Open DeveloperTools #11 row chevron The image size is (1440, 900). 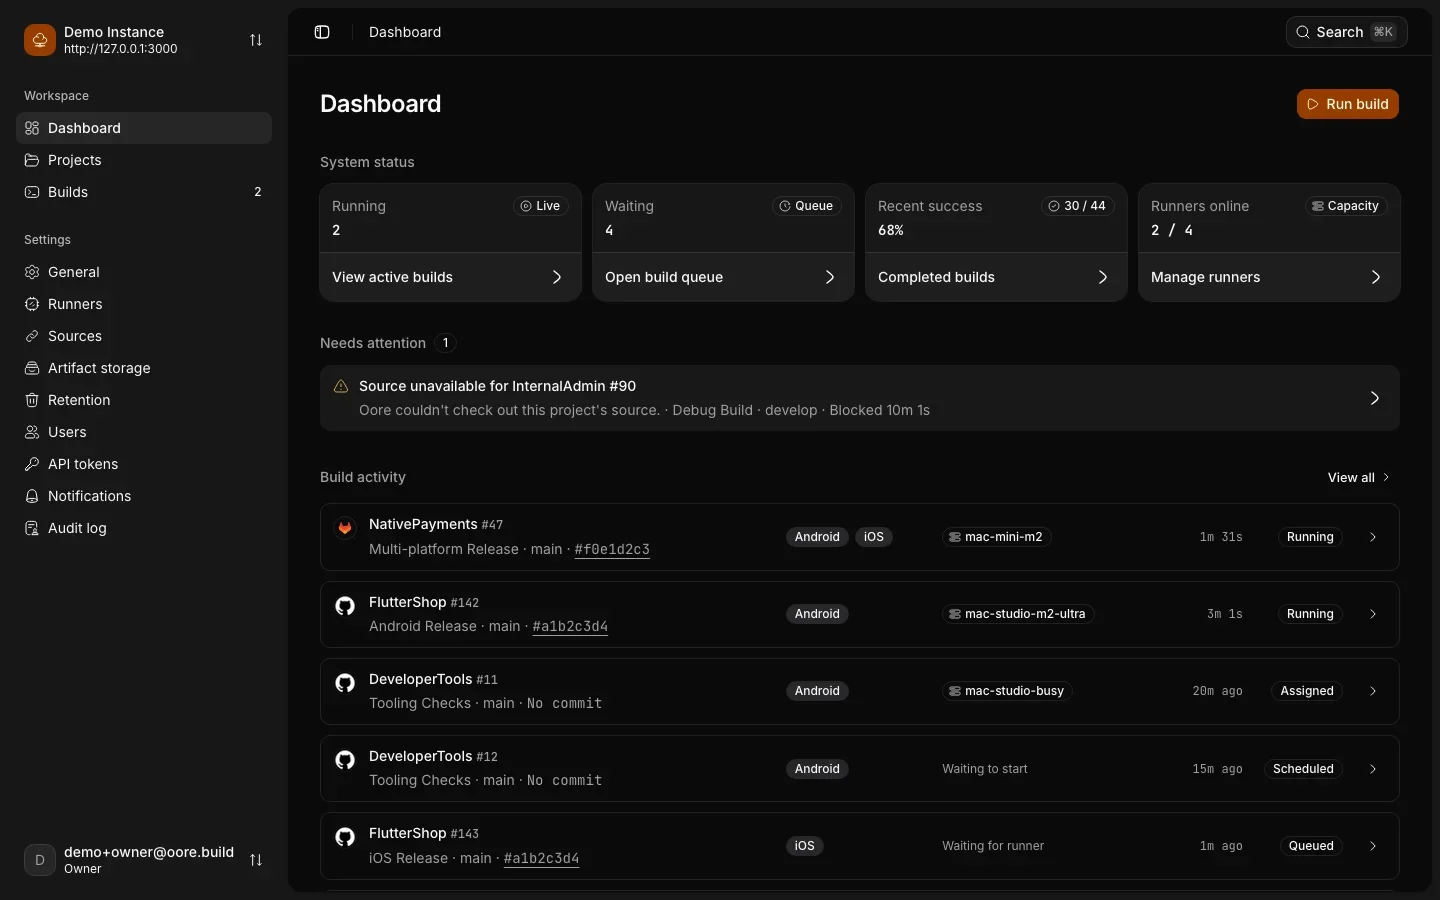pyautogui.click(x=1373, y=691)
